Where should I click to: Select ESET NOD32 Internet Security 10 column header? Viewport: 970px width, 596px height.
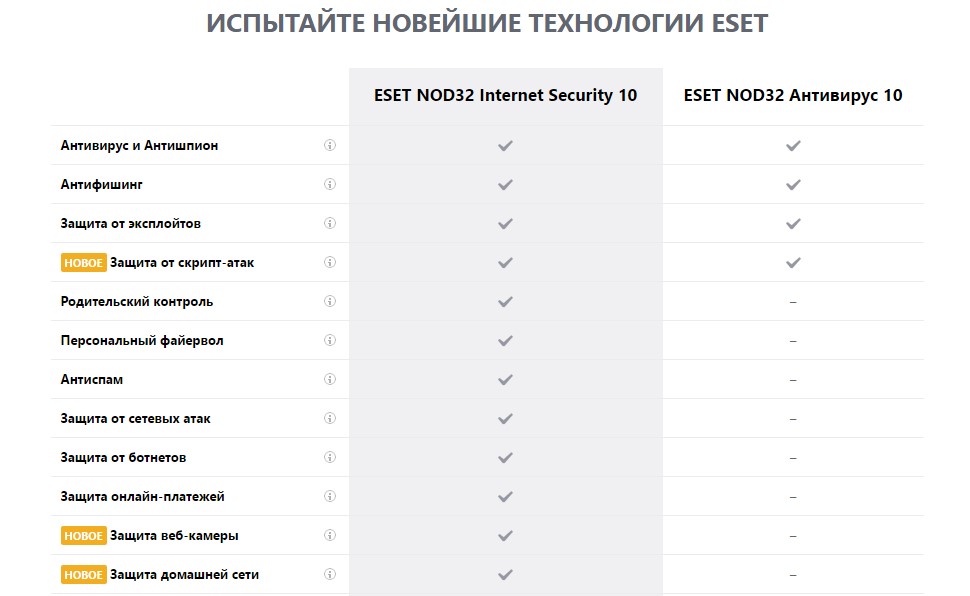pos(505,96)
